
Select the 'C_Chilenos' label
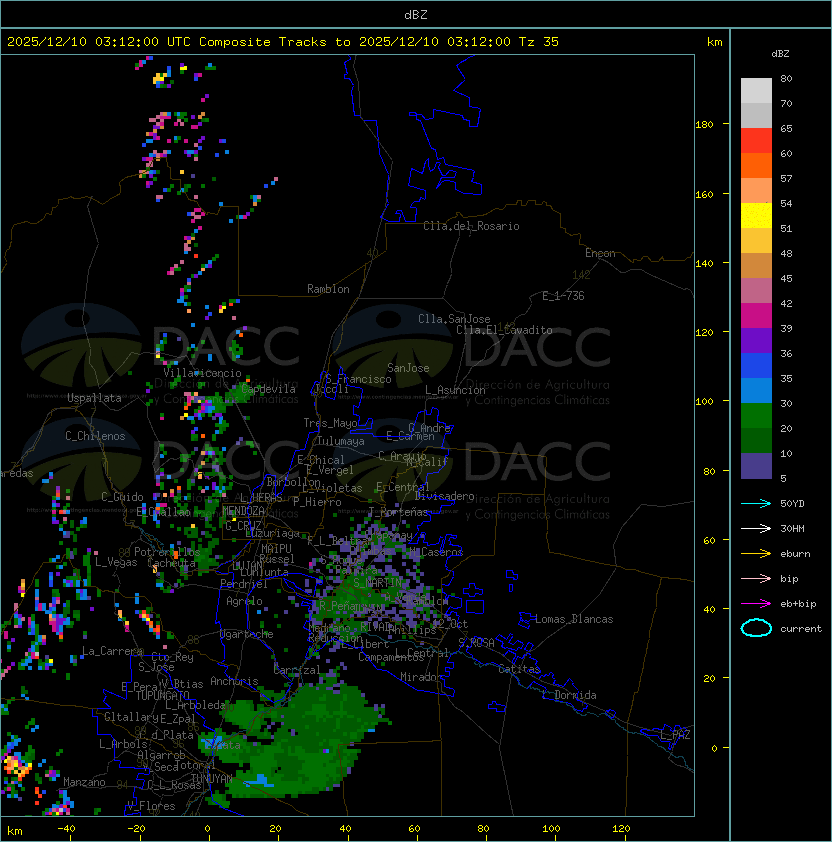point(95,436)
